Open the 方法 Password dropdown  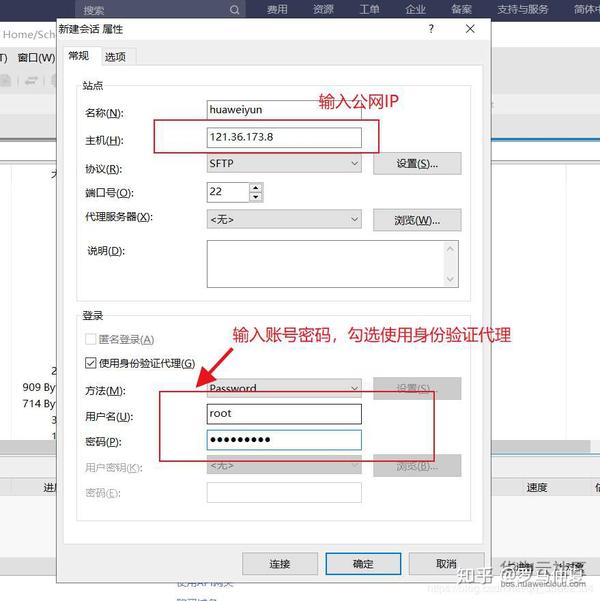(284, 388)
